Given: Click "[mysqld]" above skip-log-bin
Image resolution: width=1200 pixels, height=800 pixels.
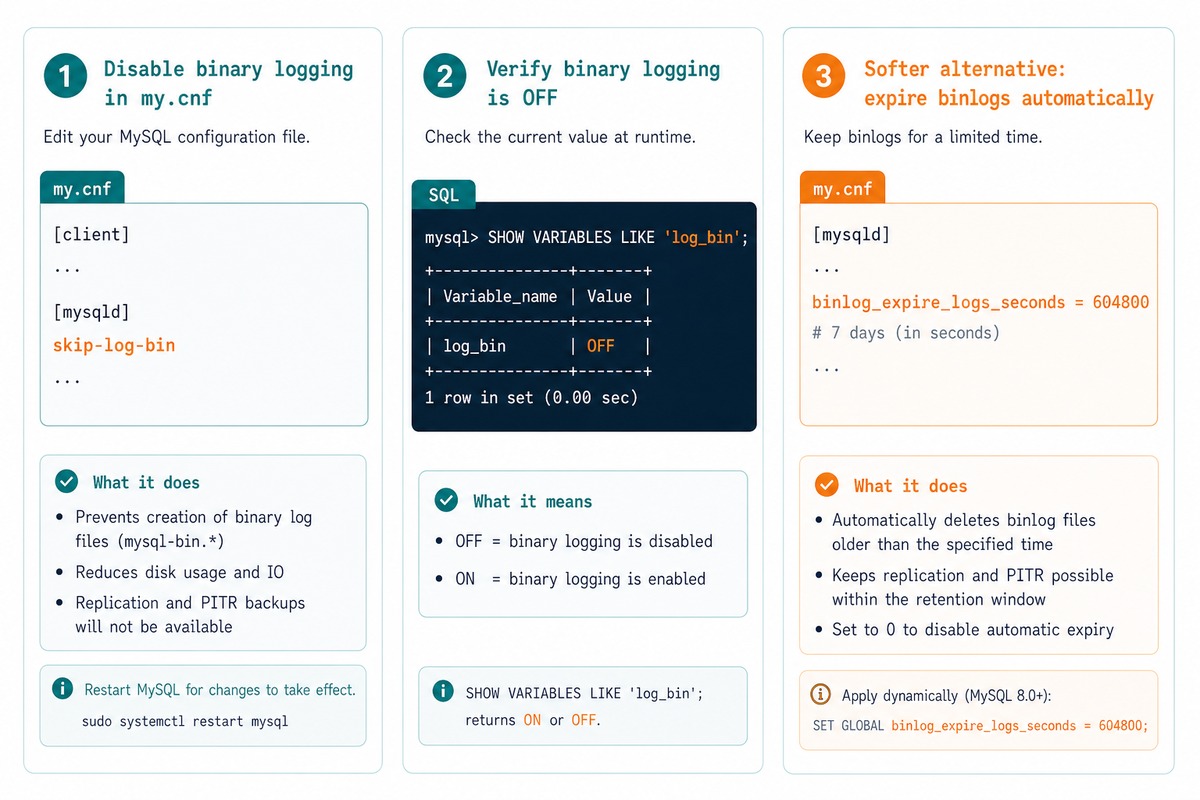Looking at the screenshot, I should 91,312.
